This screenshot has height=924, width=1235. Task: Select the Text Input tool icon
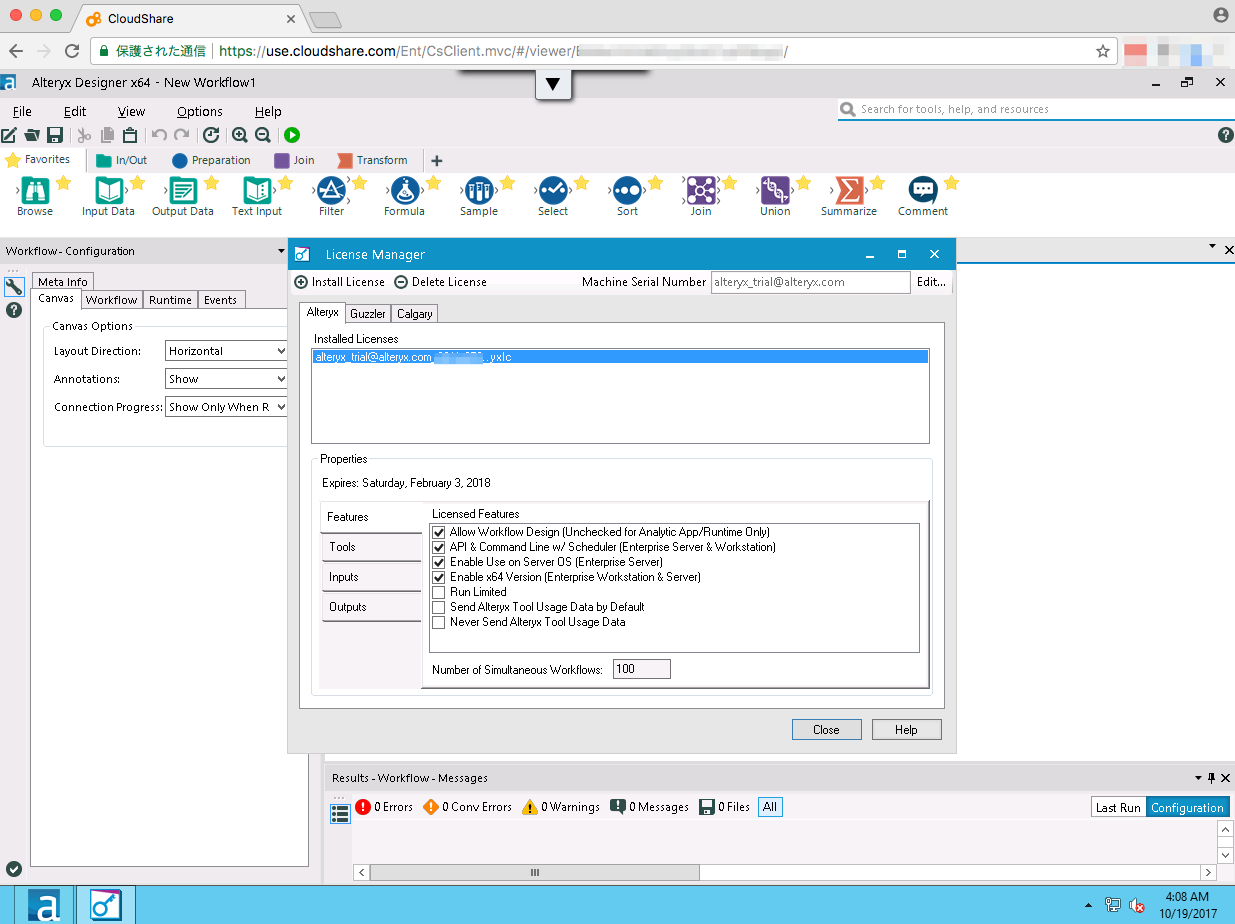pyautogui.click(x=257, y=190)
